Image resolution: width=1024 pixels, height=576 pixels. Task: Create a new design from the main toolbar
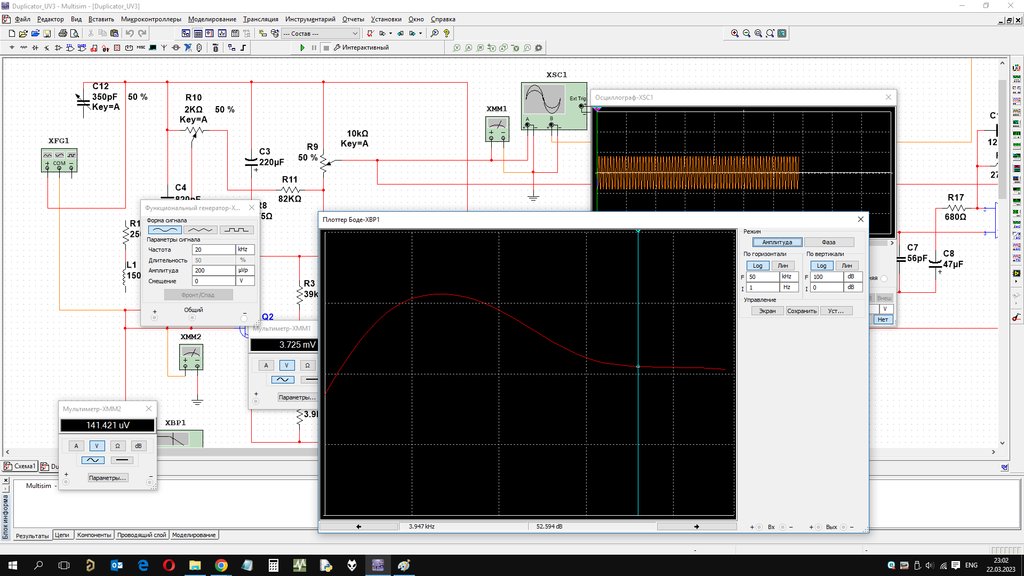tap(12, 33)
